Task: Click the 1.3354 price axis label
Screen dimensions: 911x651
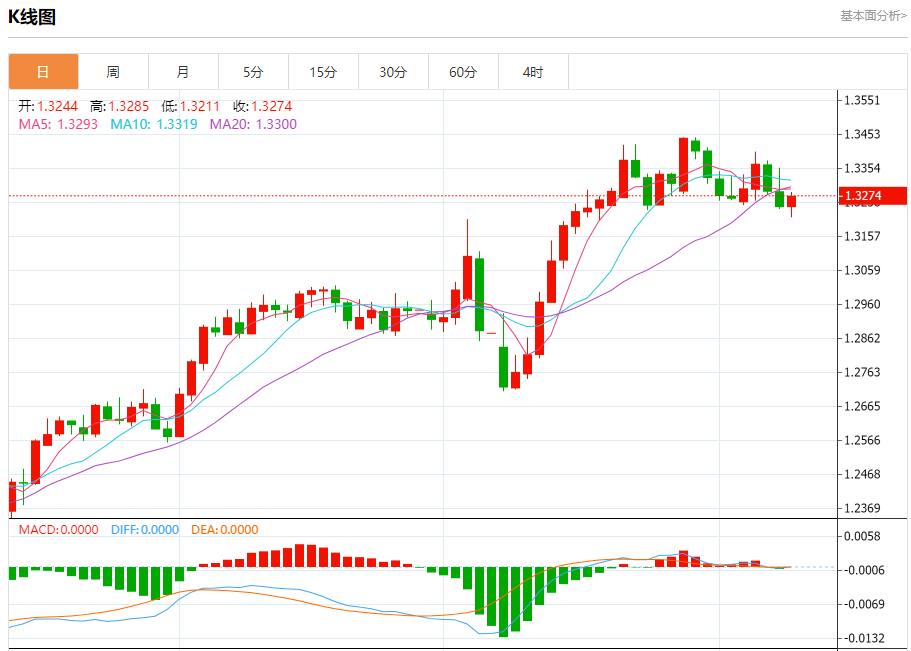Action: click(x=862, y=168)
